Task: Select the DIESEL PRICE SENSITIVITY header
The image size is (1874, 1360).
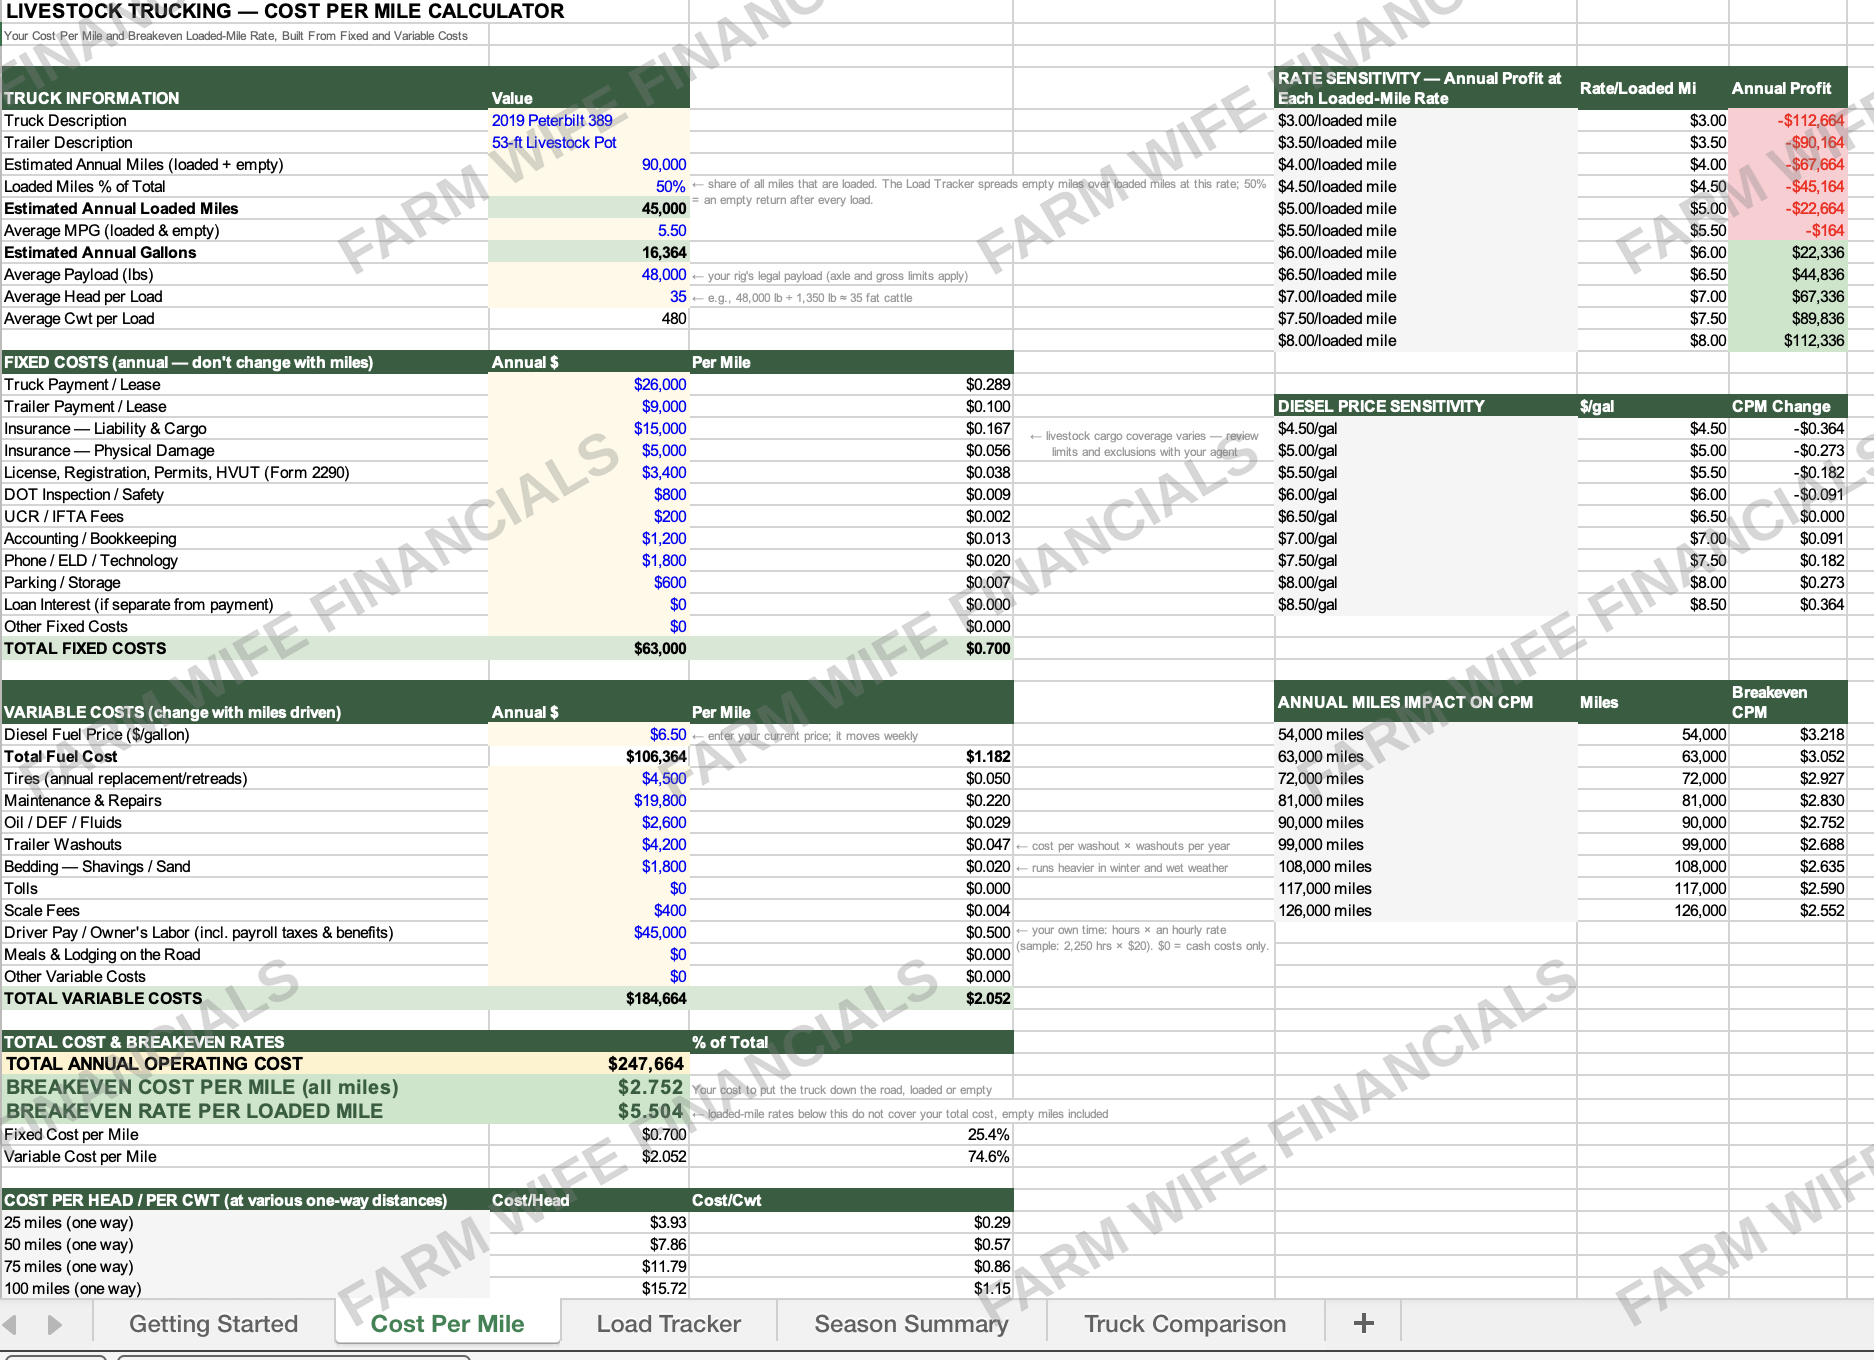Action: (1426, 407)
